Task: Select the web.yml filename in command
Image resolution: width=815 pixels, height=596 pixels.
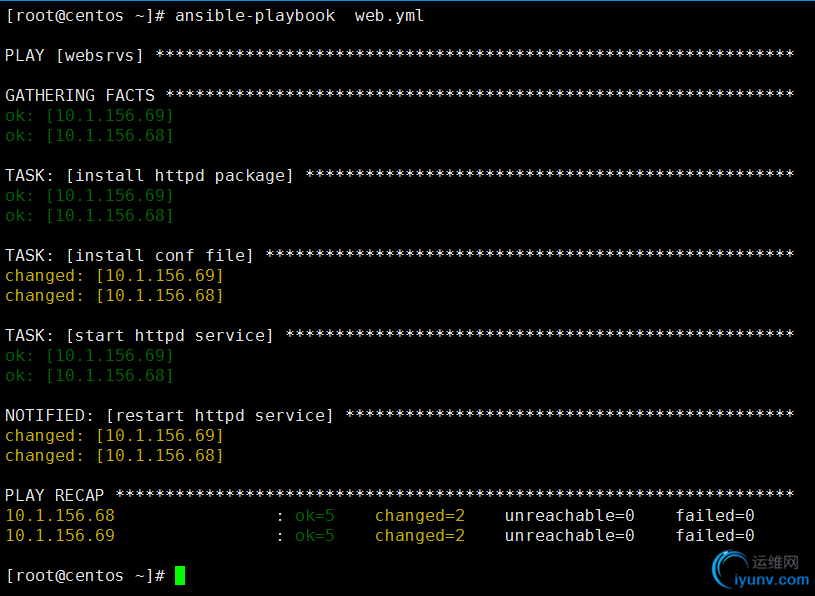Action: pos(389,16)
